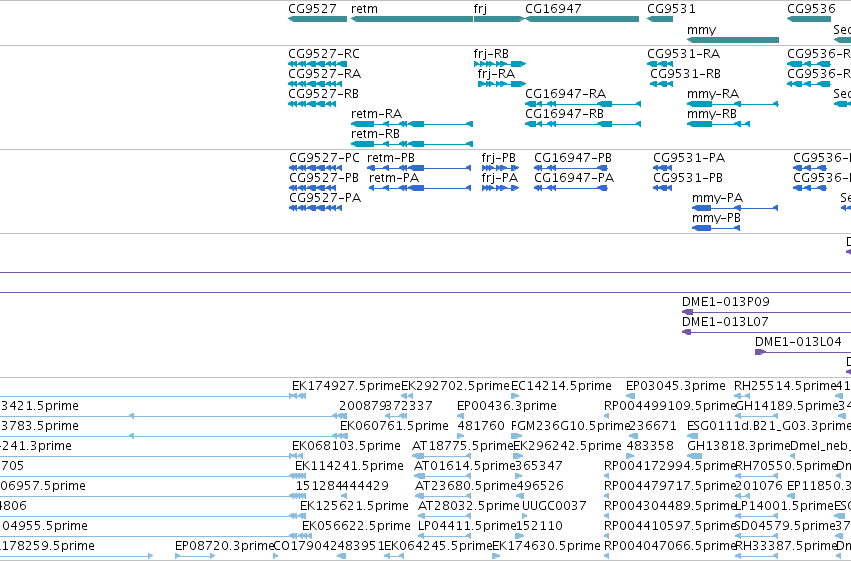The height and width of the screenshot is (561, 851).
Task: Open EST EK056622.5prime
Action: [356, 526]
